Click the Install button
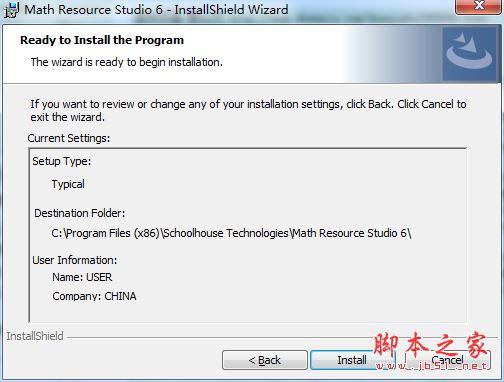The image size is (504, 382). pos(352,360)
